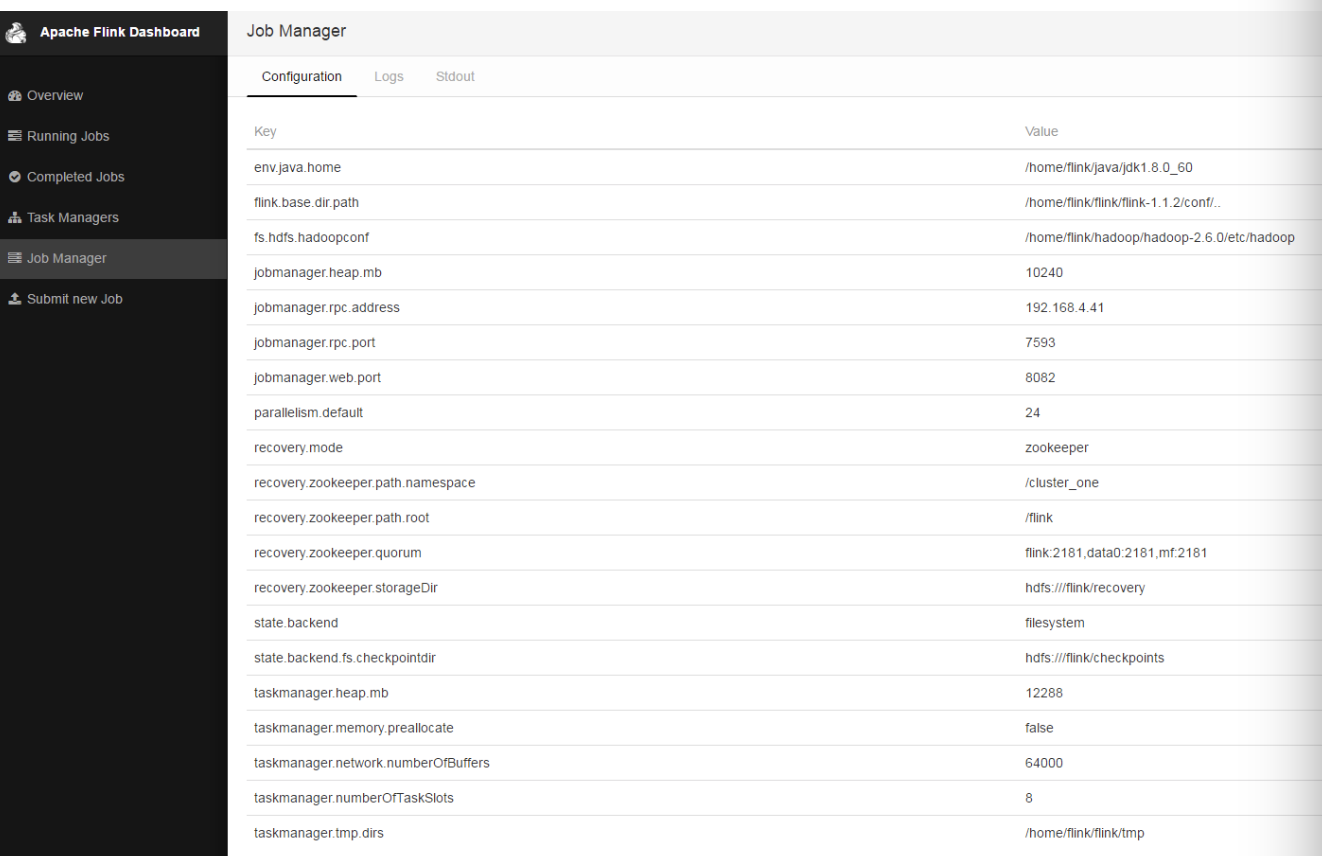The height and width of the screenshot is (856, 1322).
Task: Navigate to Task Managers
Action: [73, 218]
